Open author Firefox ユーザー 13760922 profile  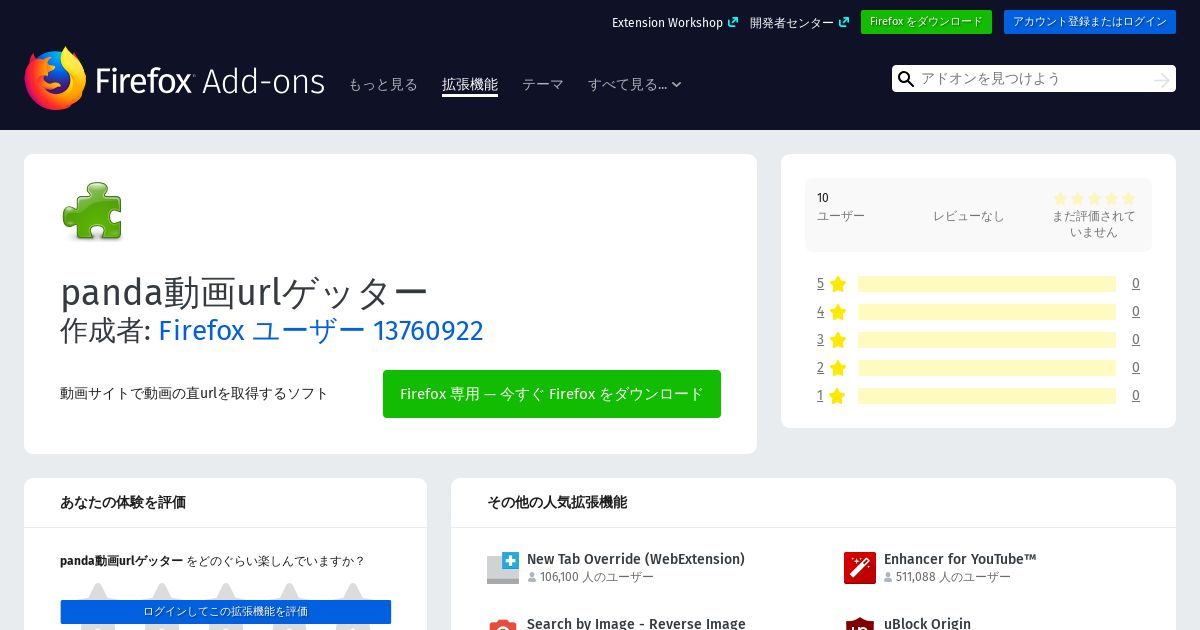(x=321, y=330)
